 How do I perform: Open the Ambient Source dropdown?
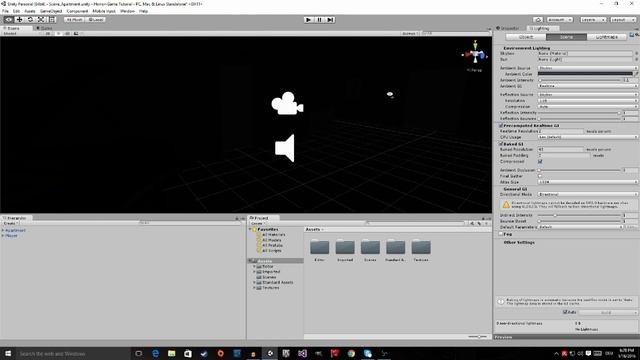(587, 68)
